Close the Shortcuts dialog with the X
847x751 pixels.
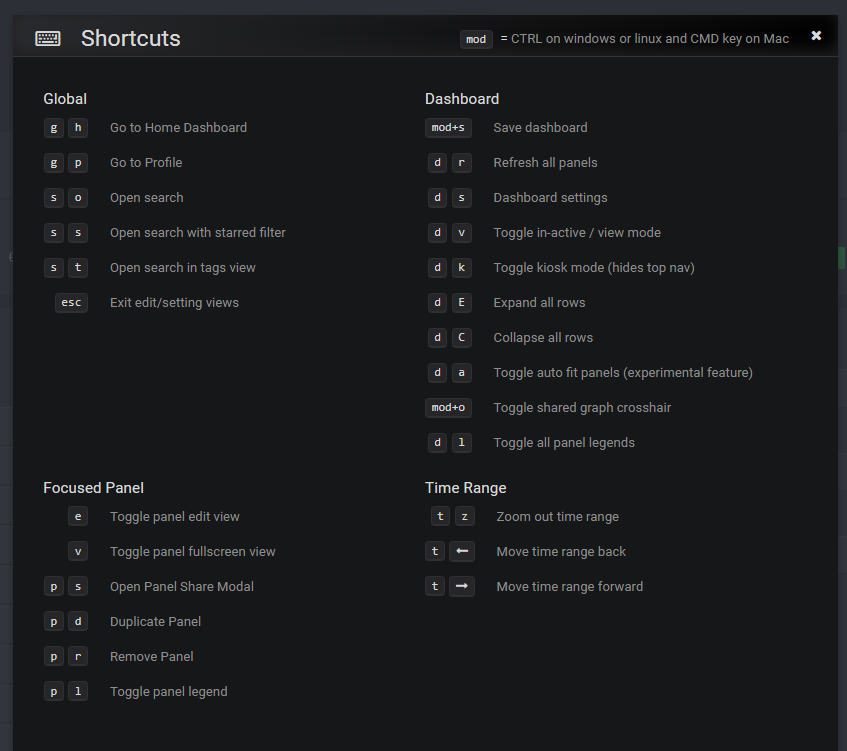(x=816, y=36)
